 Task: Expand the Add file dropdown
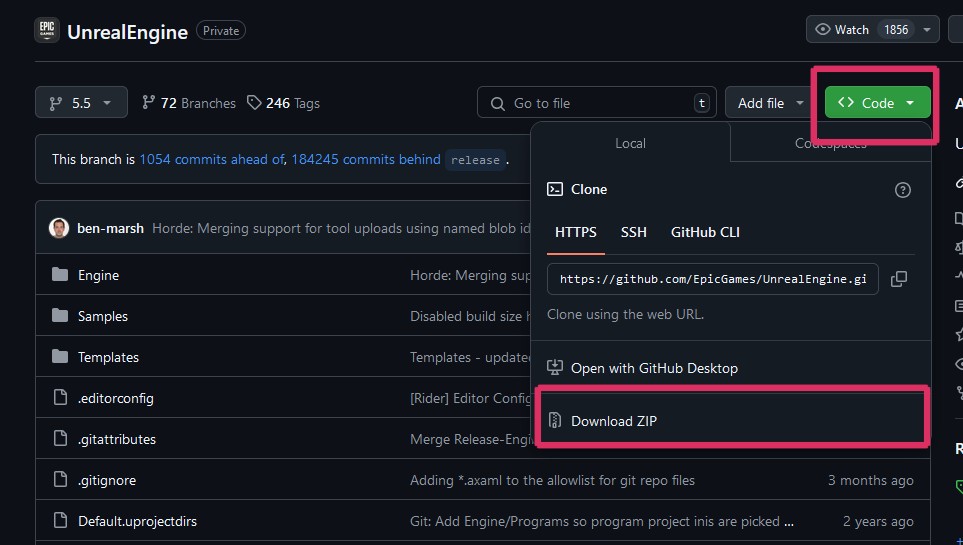(x=771, y=103)
